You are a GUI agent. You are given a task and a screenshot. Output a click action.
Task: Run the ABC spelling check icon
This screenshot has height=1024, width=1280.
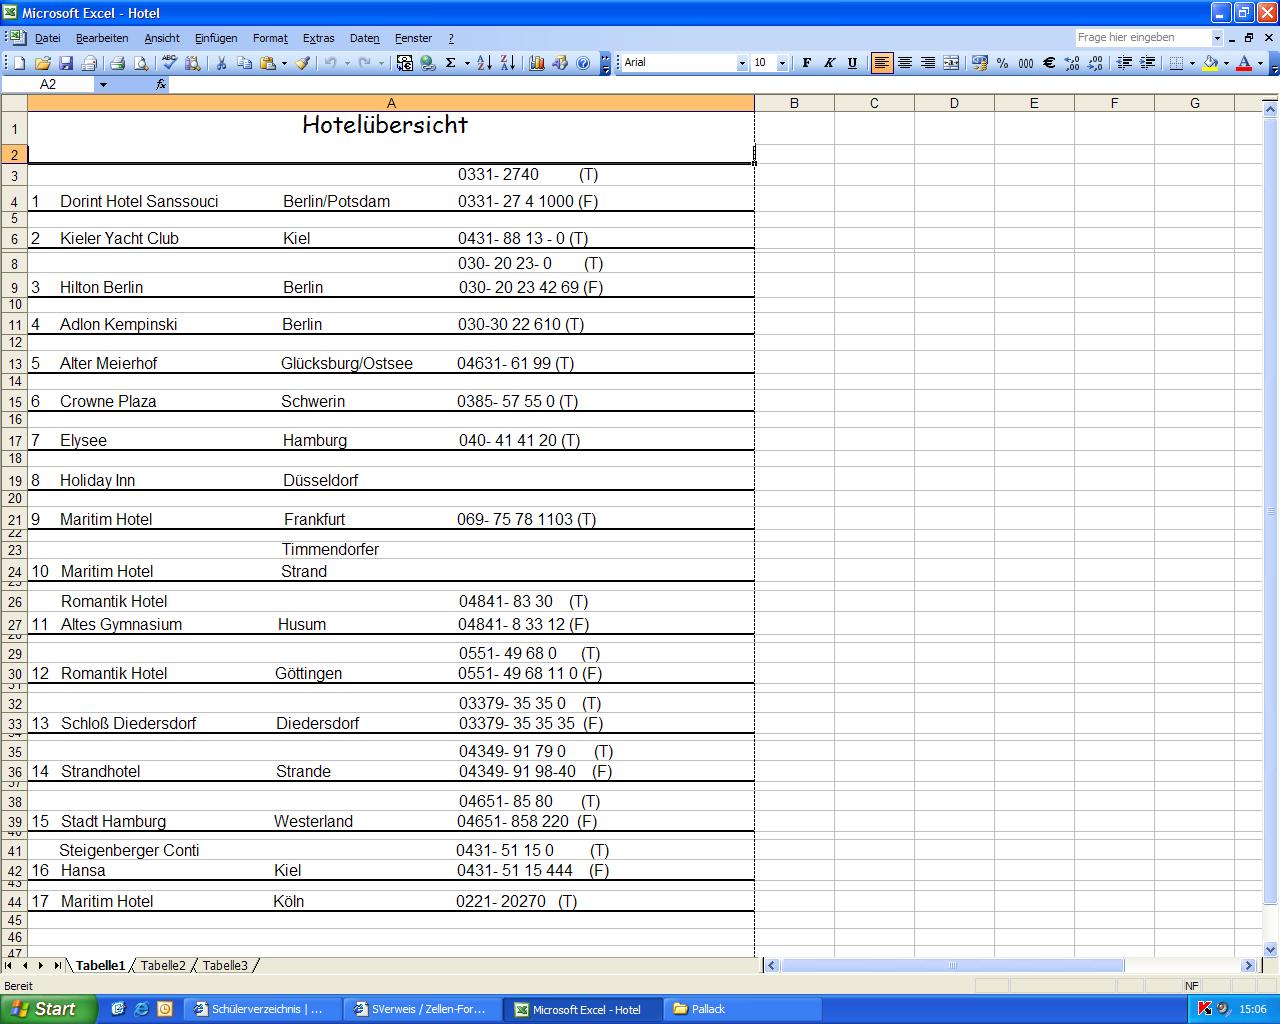[x=169, y=63]
